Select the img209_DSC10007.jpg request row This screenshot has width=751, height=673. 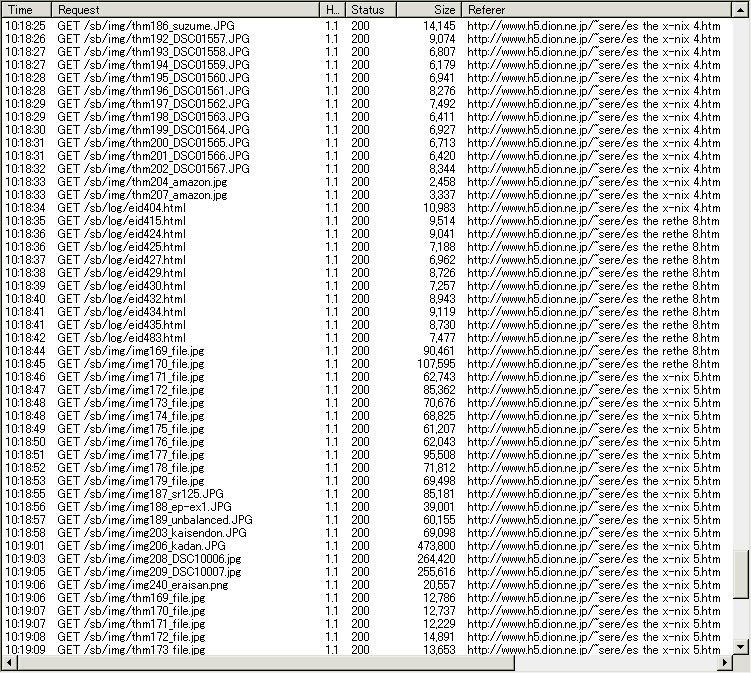(366, 572)
